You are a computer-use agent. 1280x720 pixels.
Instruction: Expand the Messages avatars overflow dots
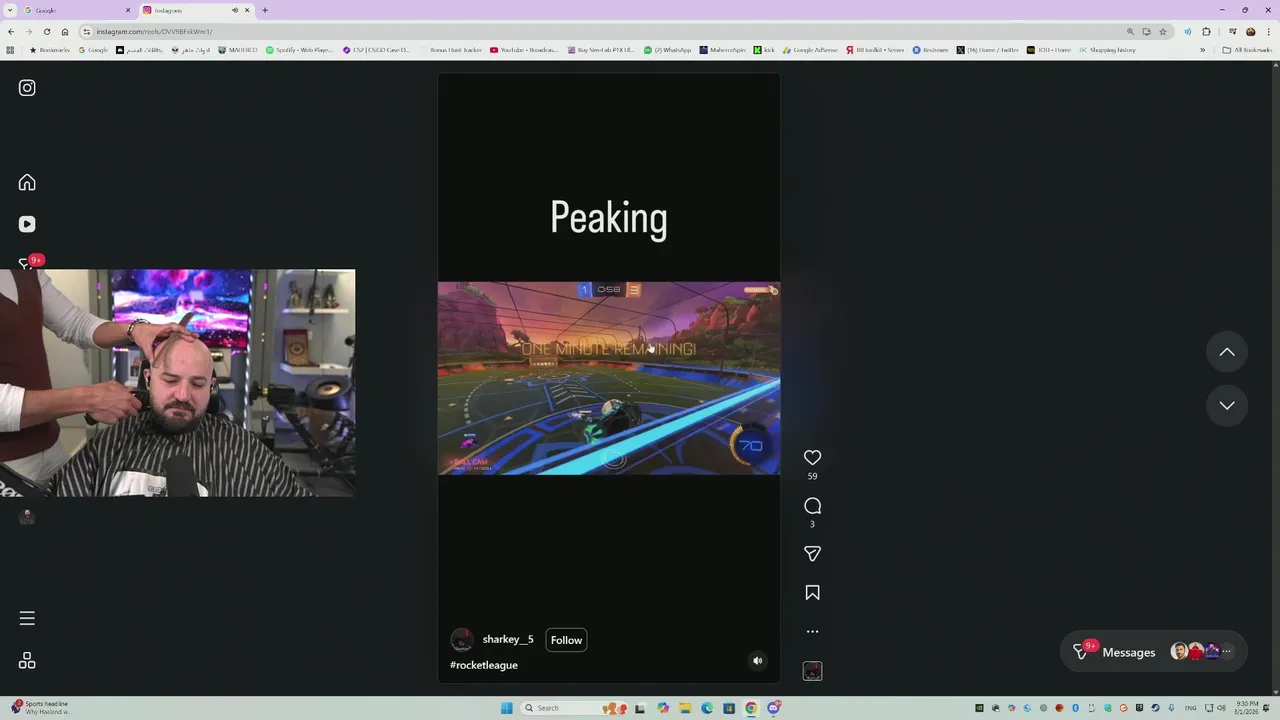1227,652
